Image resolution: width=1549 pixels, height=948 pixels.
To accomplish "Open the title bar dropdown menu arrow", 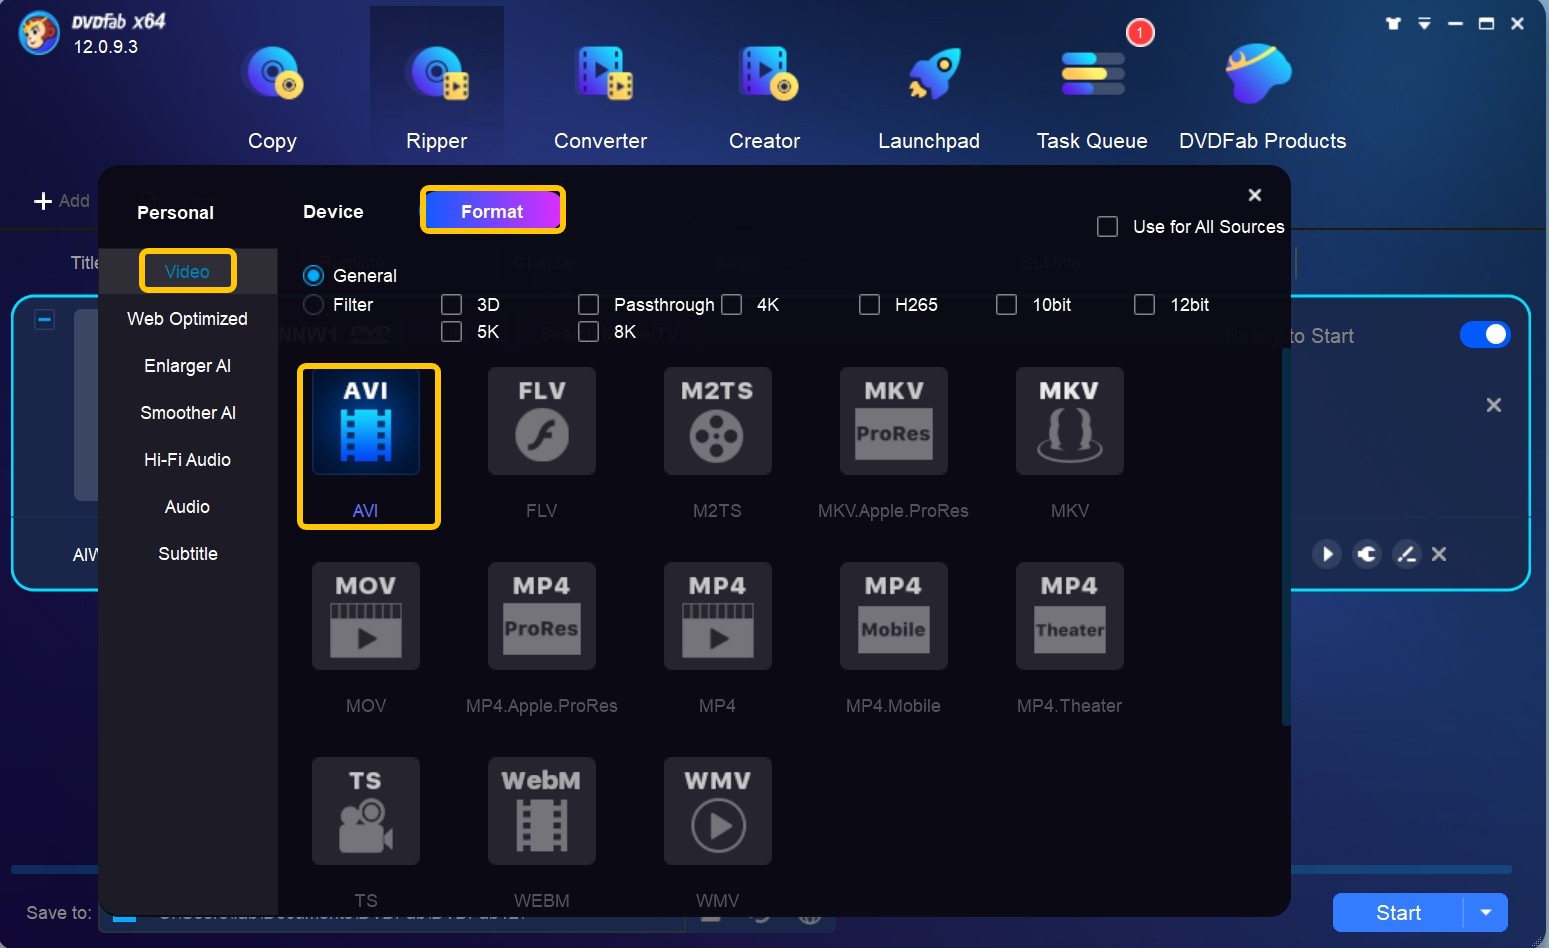I will (x=1424, y=24).
